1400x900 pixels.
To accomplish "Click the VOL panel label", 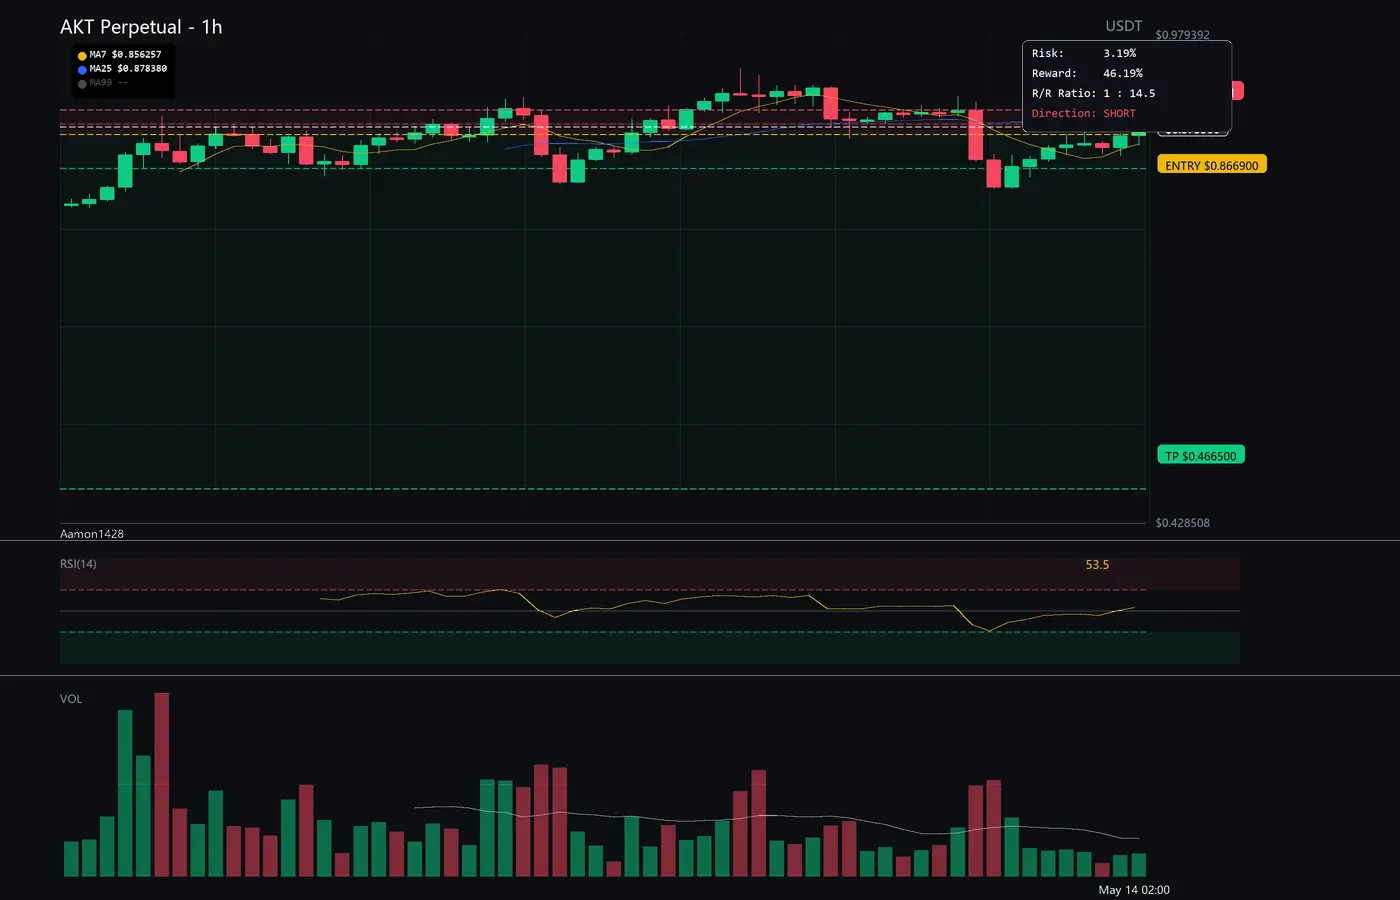I will (71, 699).
